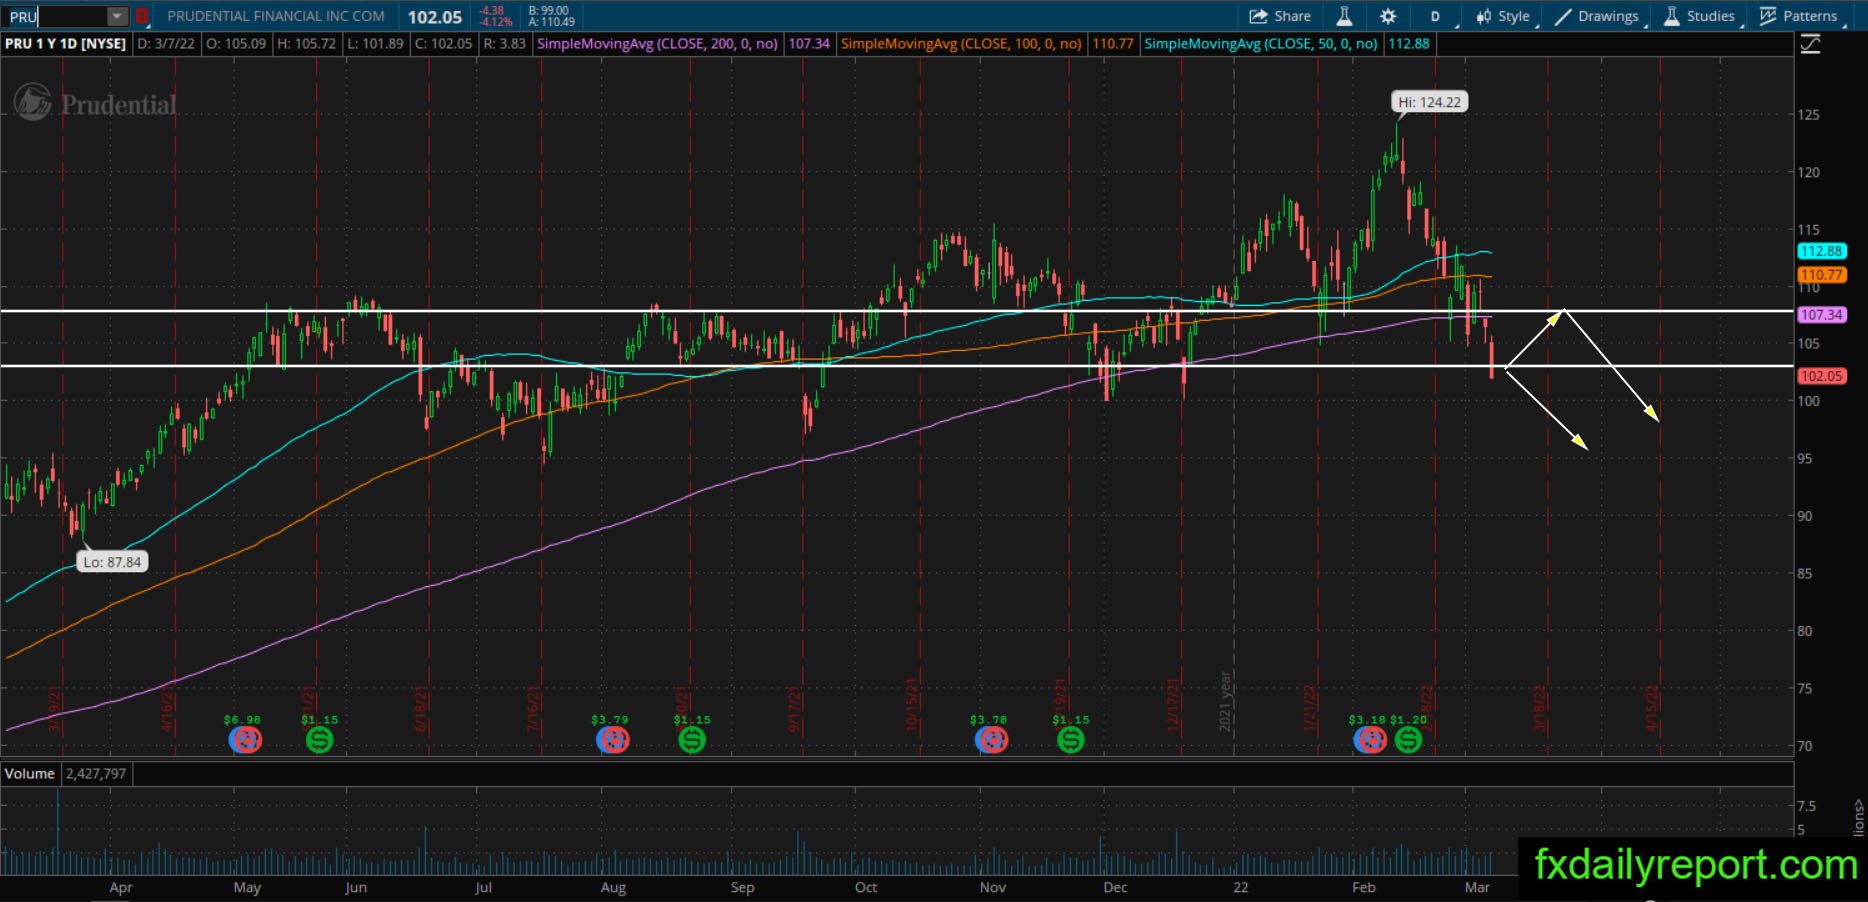Click the earnings icon labeled $6.98
Image resolution: width=1868 pixels, height=902 pixels.
pyautogui.click(x=245, y=740)
